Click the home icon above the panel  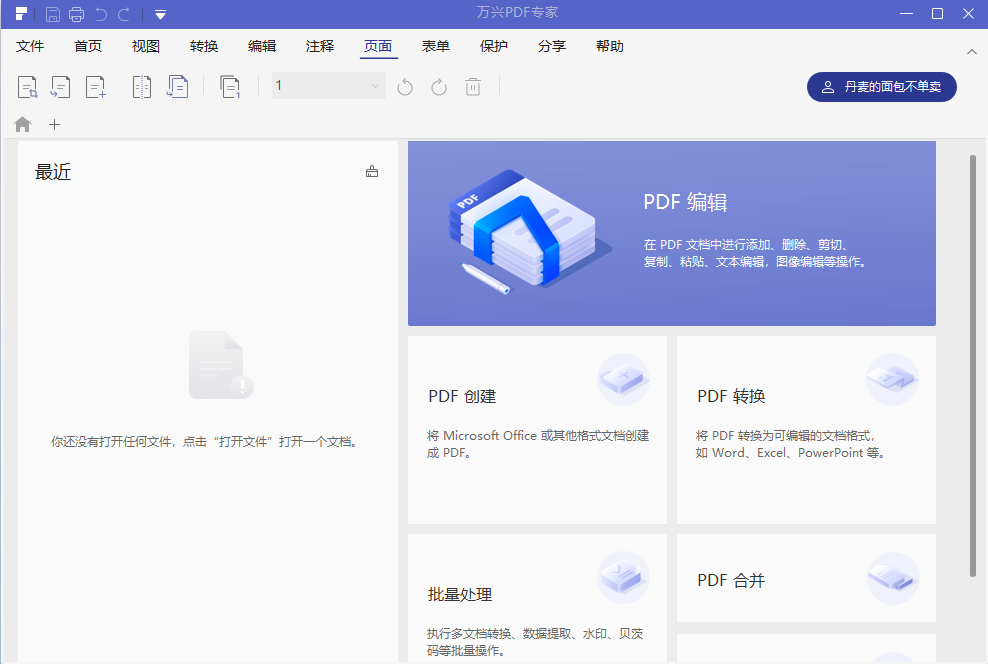point(22,124)
